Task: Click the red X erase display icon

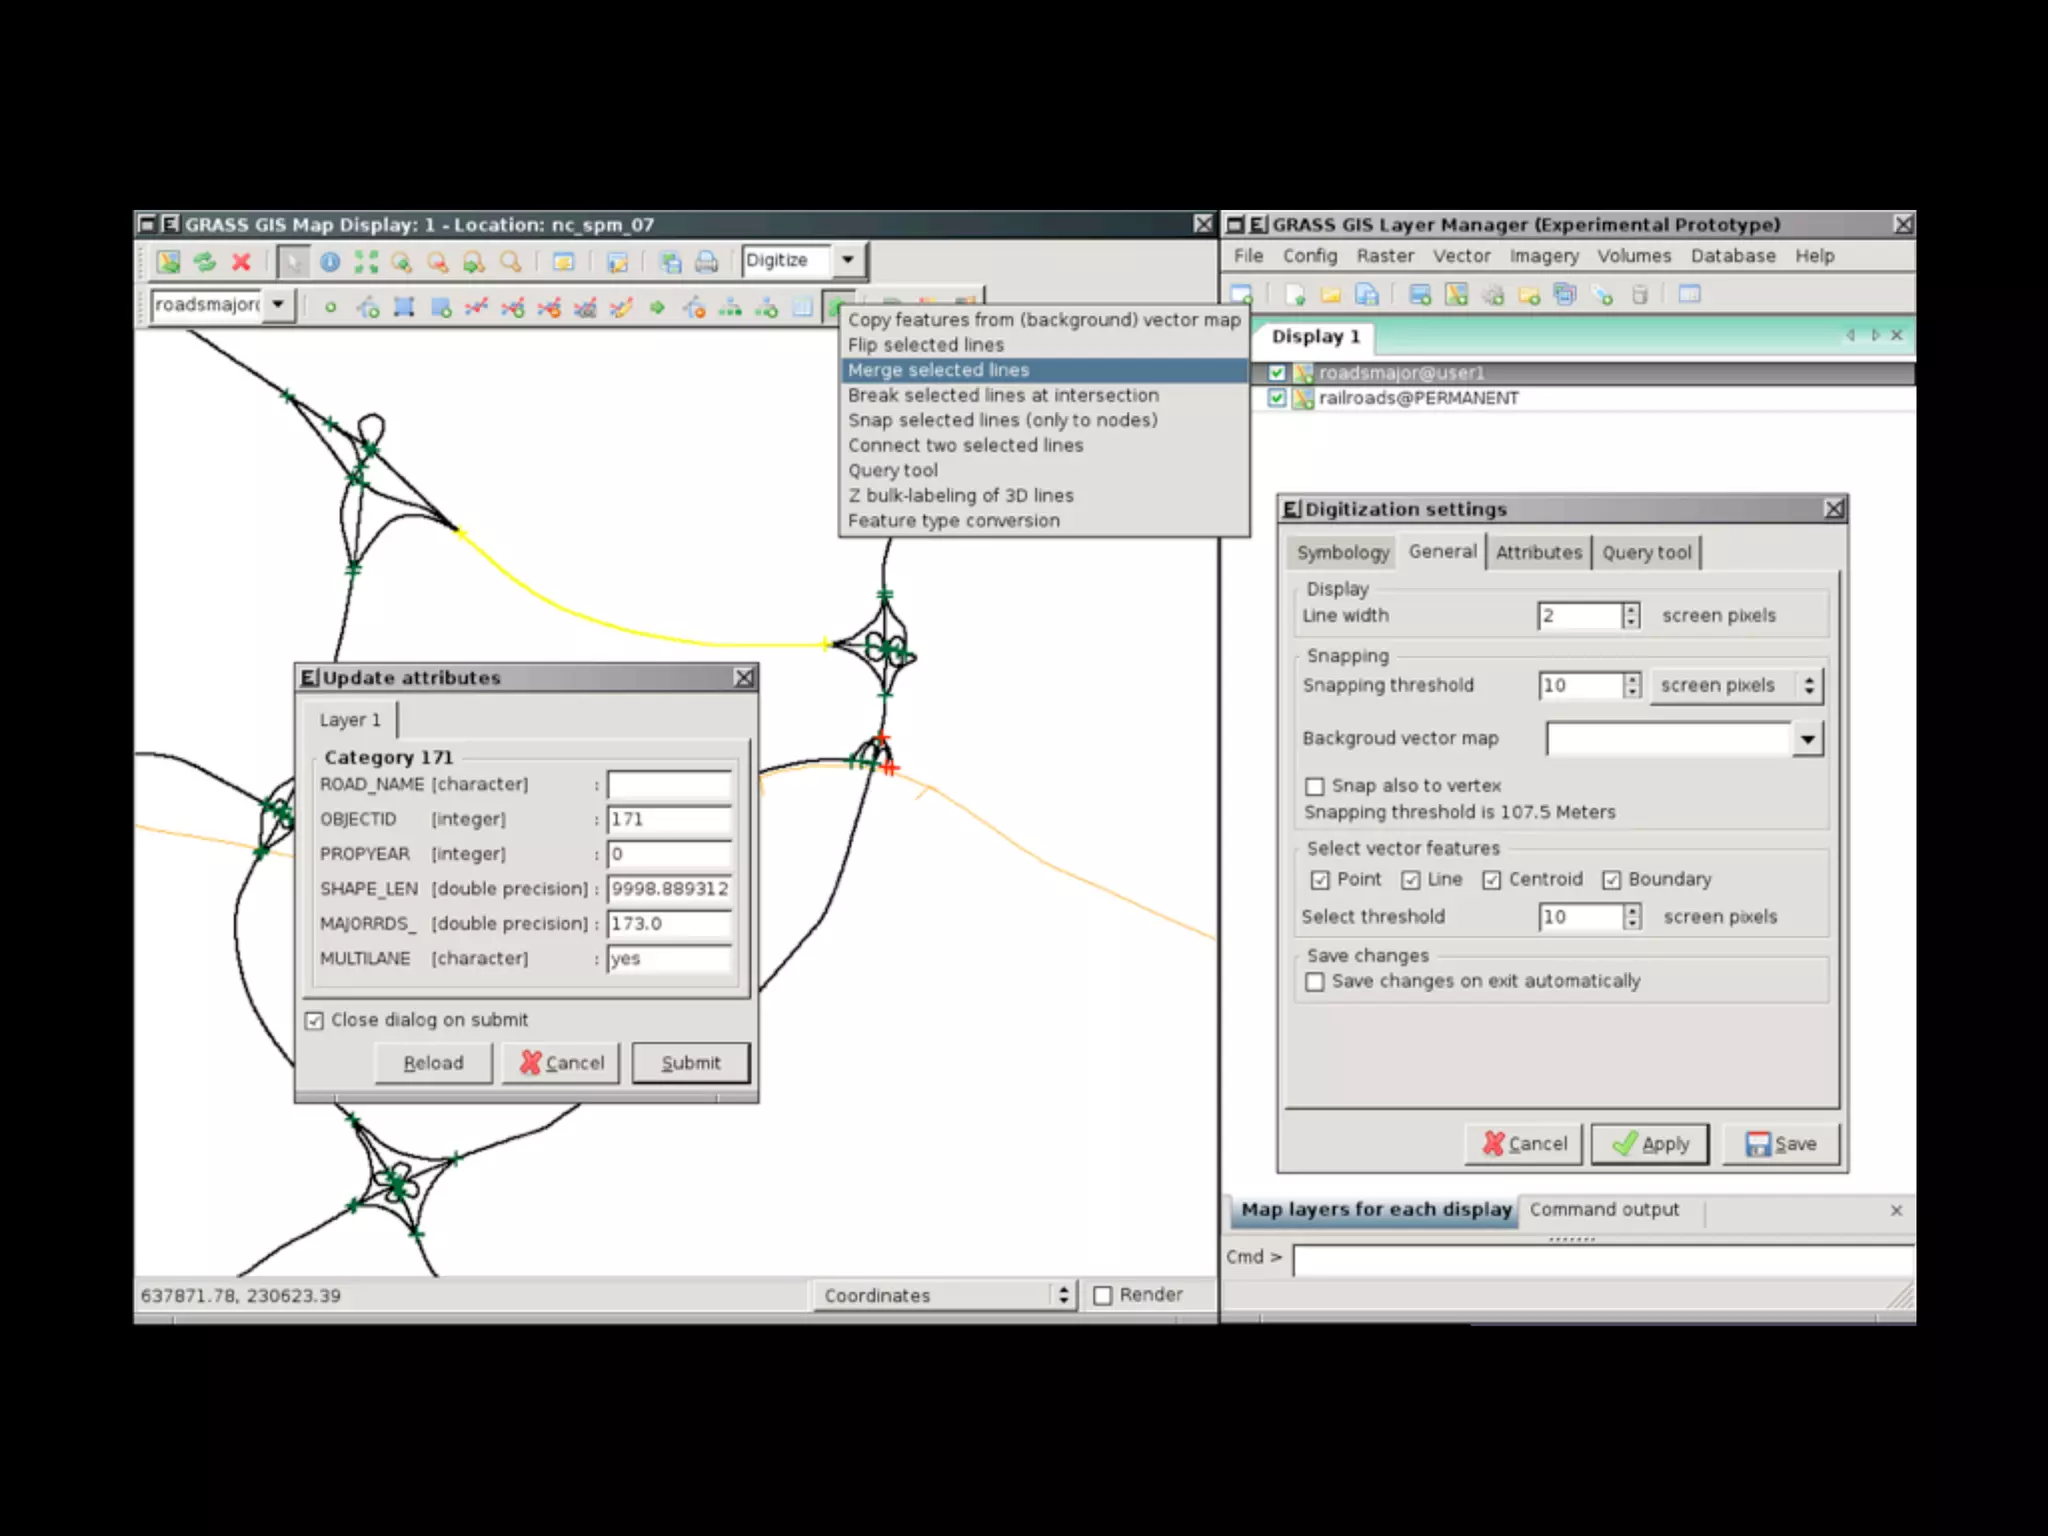Action: (x=241, y=262)
